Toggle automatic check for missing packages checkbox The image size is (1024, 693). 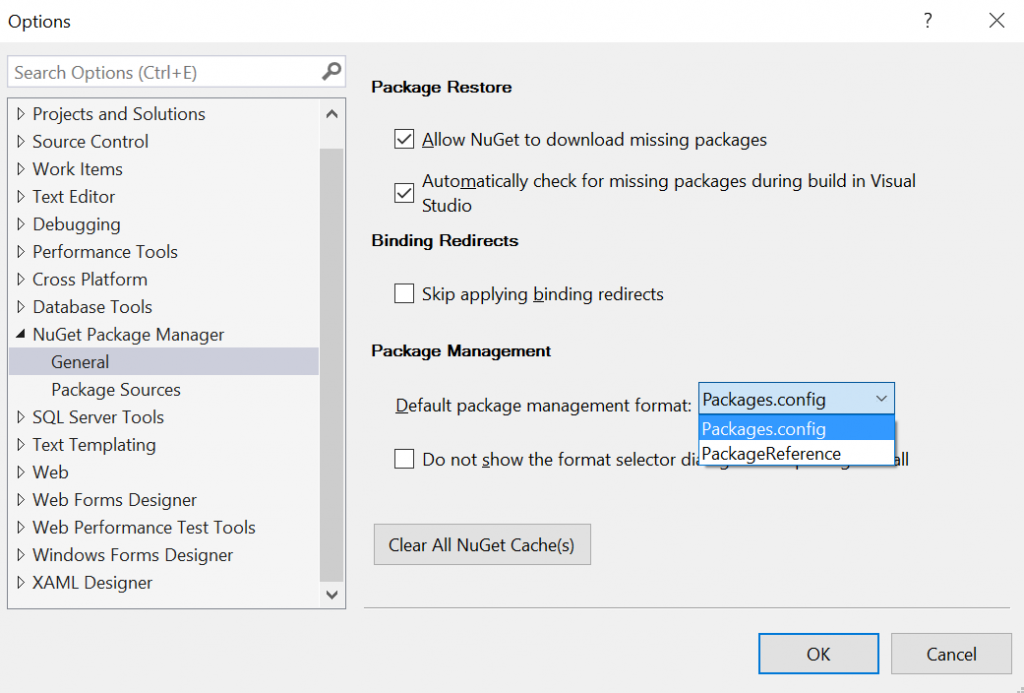pyautogui.click(x=404, y=193)
